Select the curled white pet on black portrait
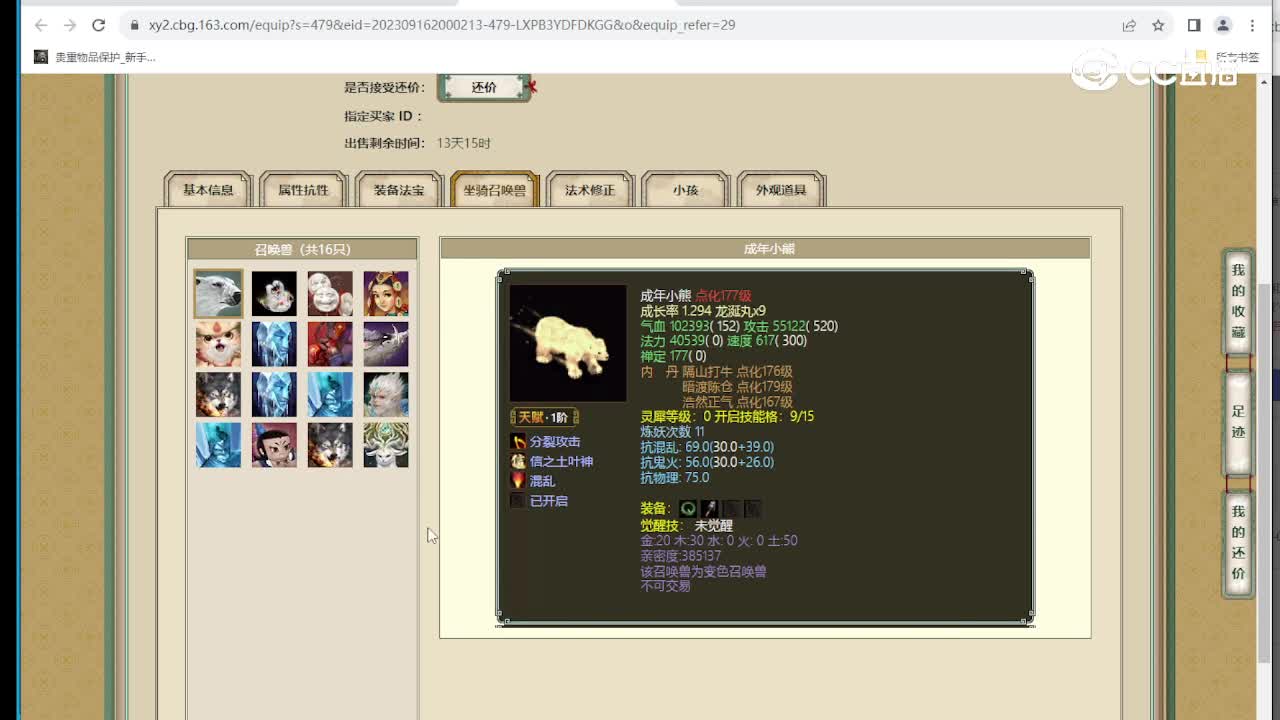This screenshot has width=1280, height=720. (274, 294)
